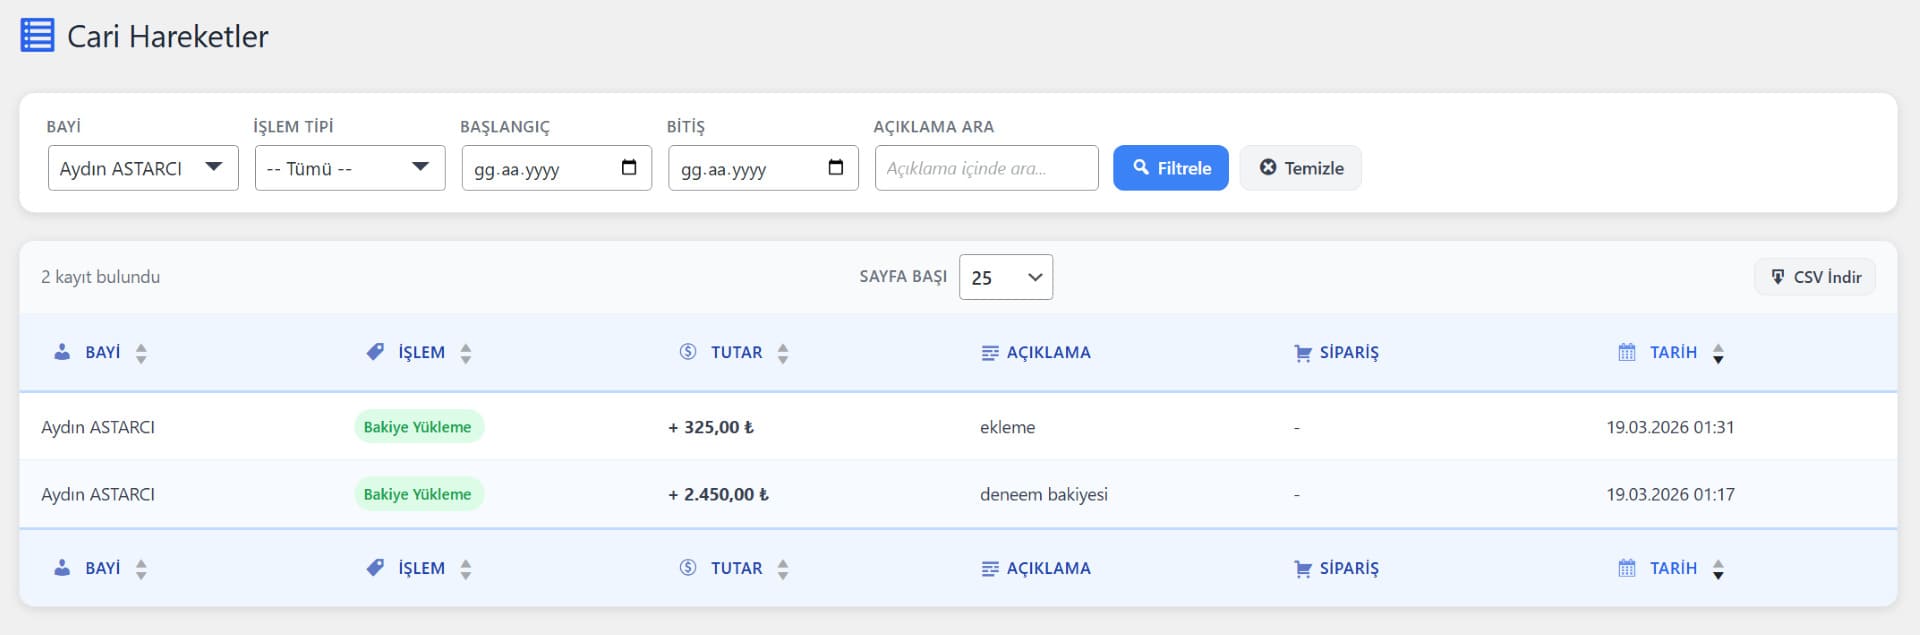Viewport: 1920px width, 635px height.
Task: Click sort arrows next to top Bayi header
Action: coord(141,353)
